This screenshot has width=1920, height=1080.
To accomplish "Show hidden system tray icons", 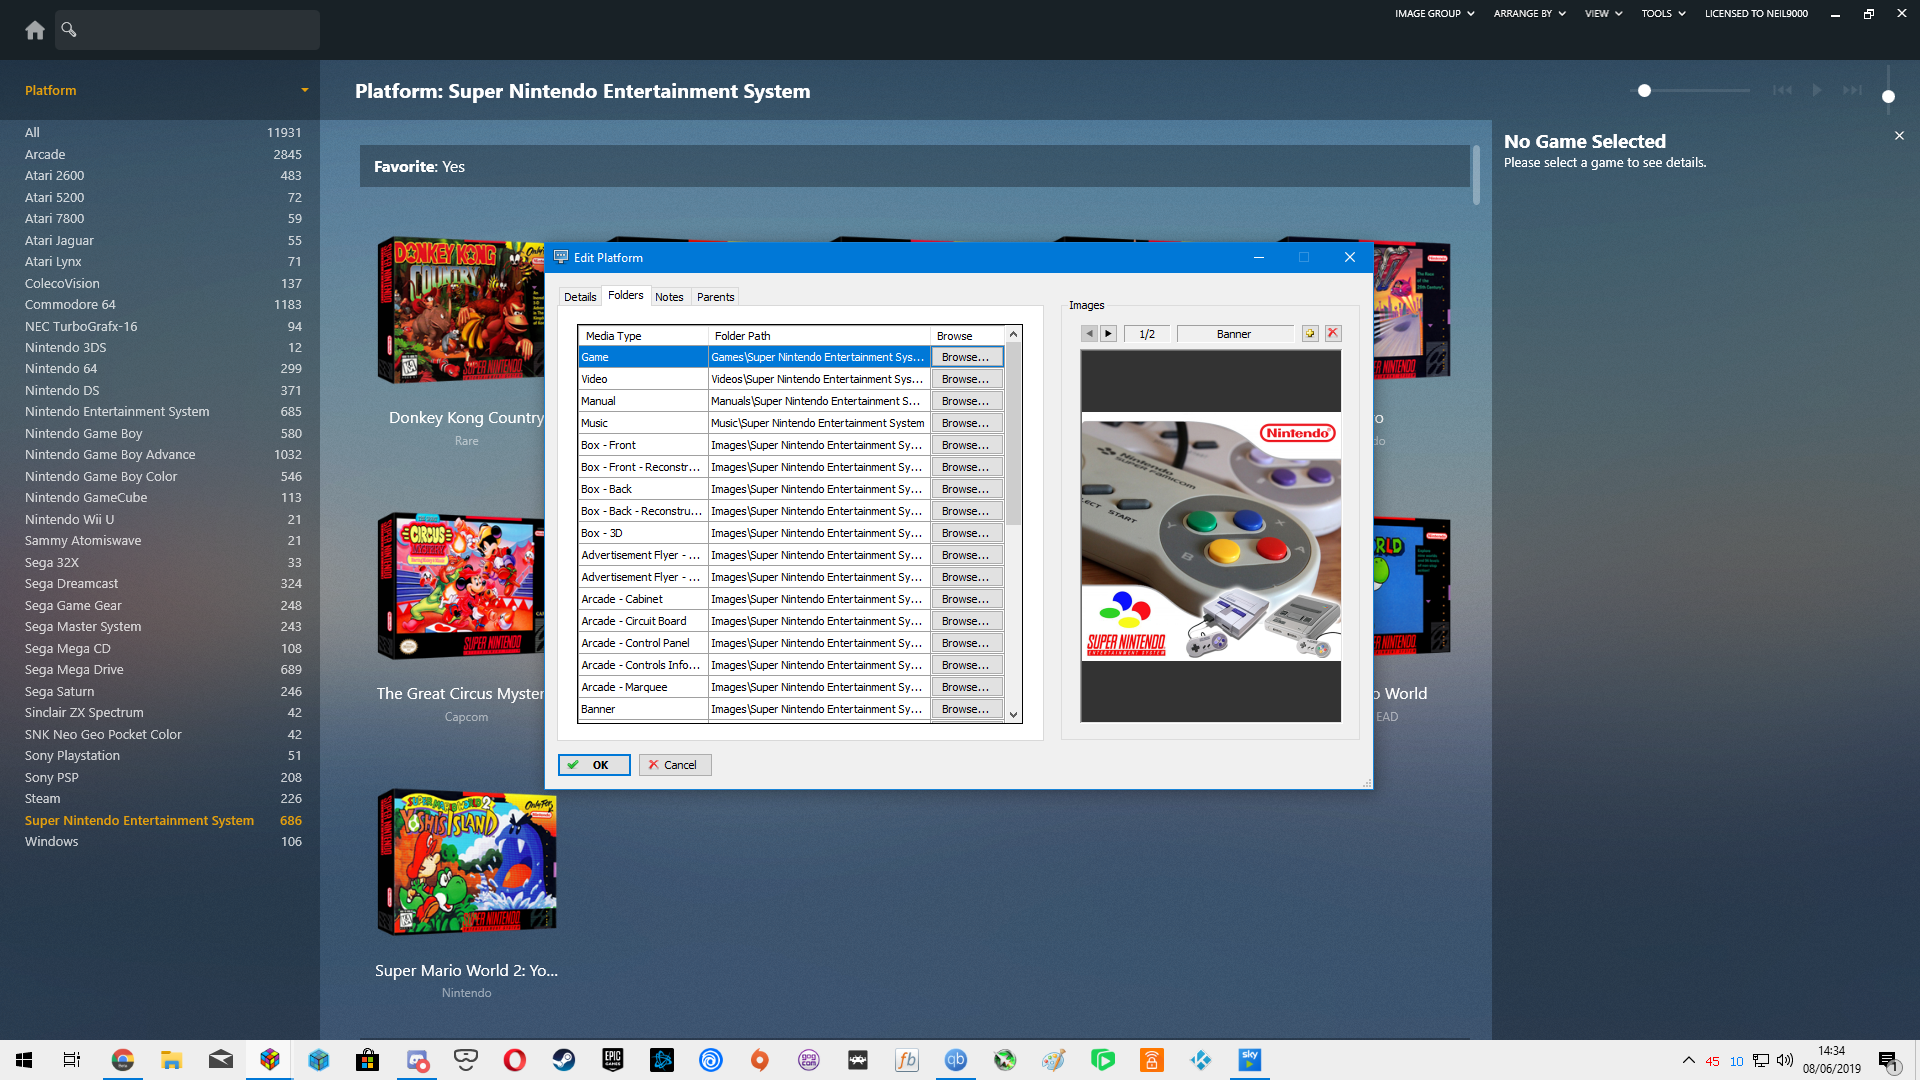I will pyautogui.click(x=1689, y=1061).
